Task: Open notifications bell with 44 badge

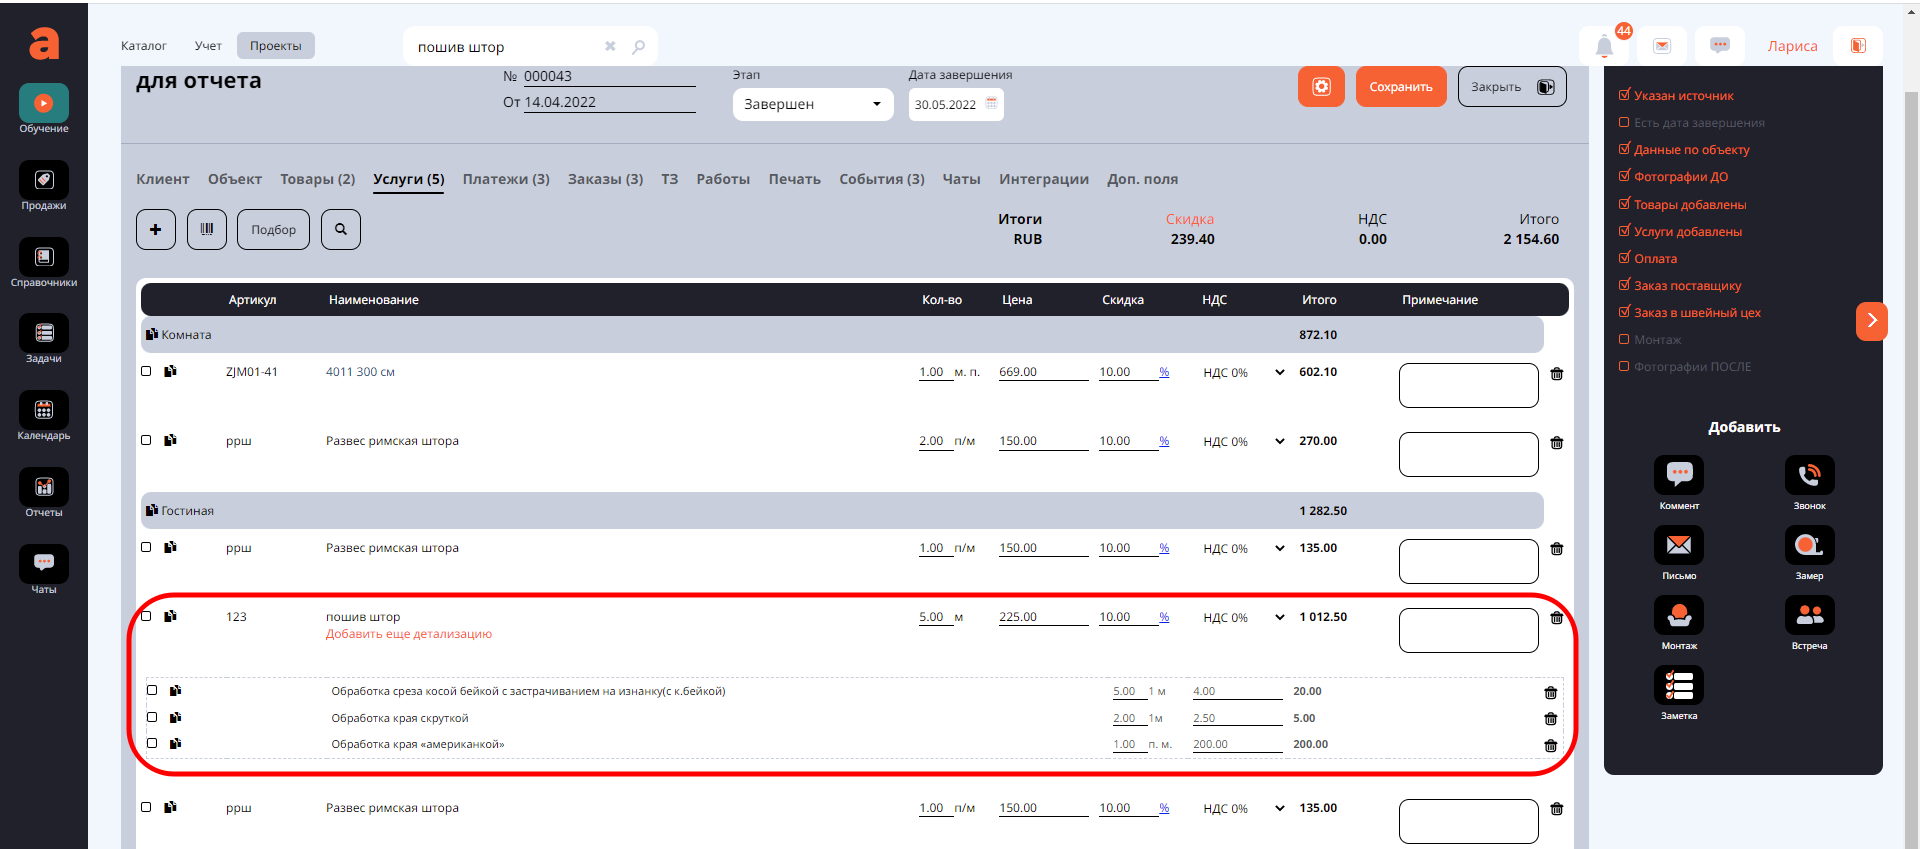Action: pyautogui.click(x=1604, y=46)
